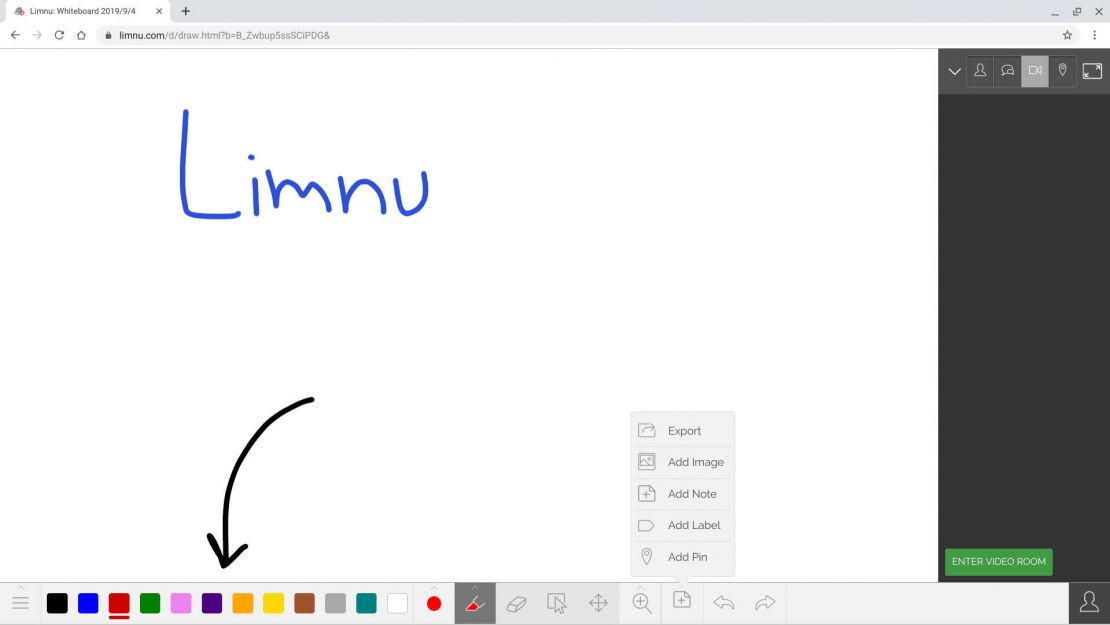Choose Export from the insert menu

coord(682,430)
